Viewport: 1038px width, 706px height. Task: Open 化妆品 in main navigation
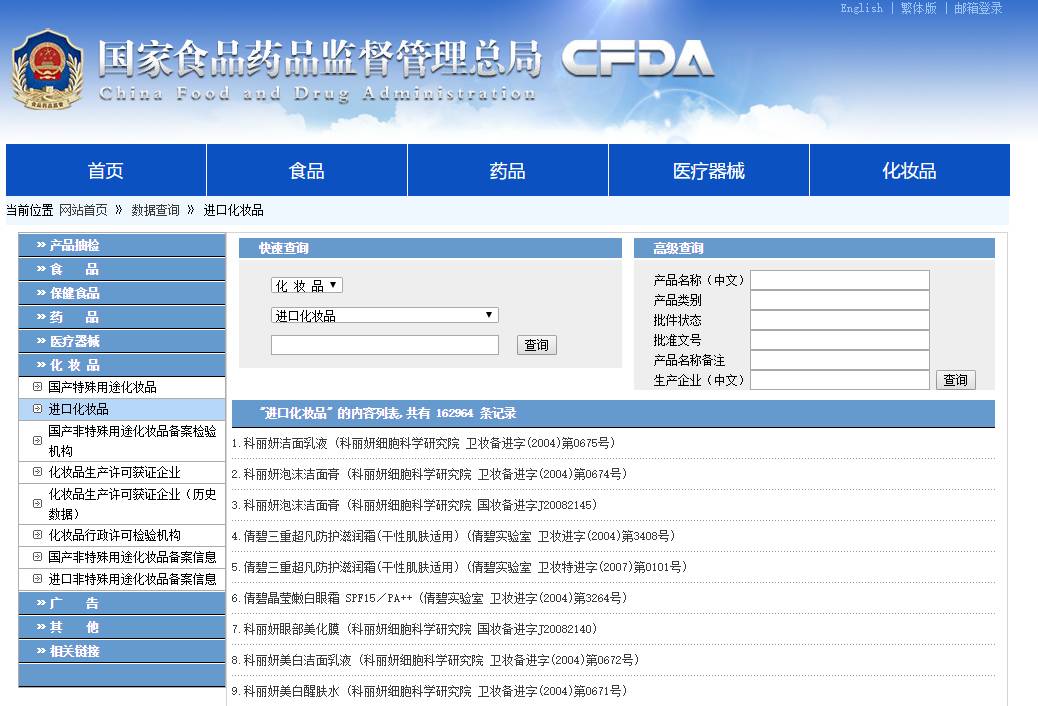coord(910,170)
